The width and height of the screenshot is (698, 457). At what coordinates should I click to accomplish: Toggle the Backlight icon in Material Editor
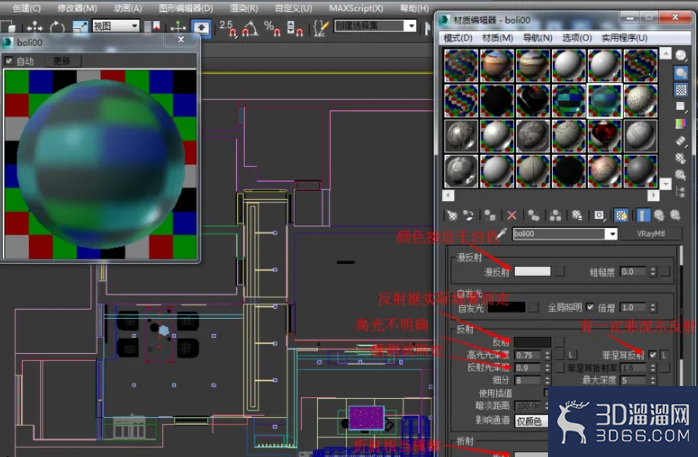click(x=681, y=73)
